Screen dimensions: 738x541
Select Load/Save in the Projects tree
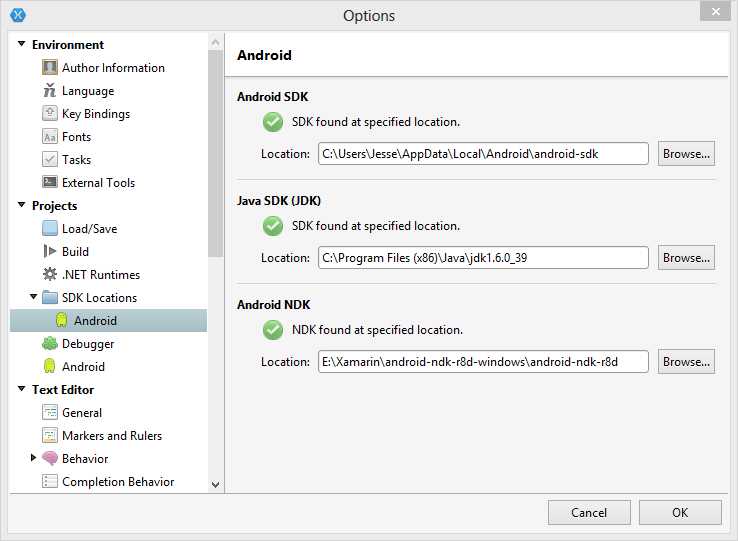tap(89, 229)
